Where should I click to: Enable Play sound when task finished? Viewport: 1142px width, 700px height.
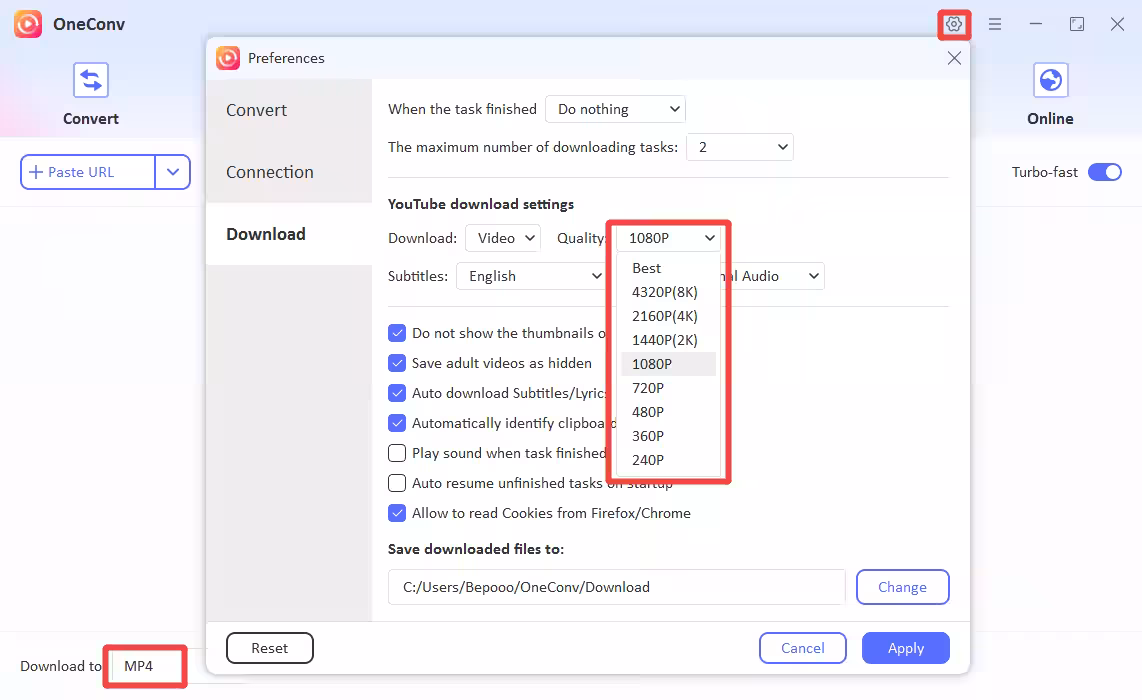(x=397, y=453)
